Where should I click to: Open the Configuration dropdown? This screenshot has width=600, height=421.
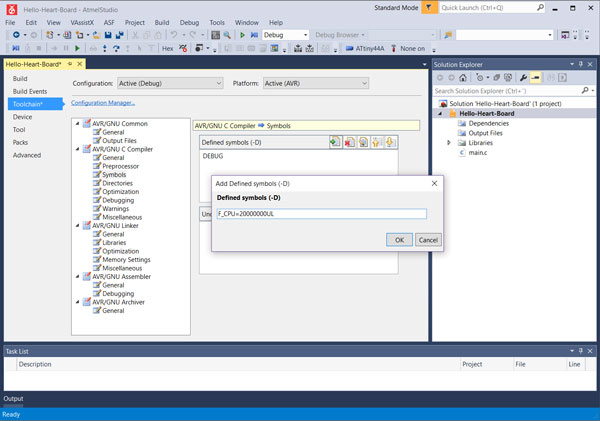170,83
